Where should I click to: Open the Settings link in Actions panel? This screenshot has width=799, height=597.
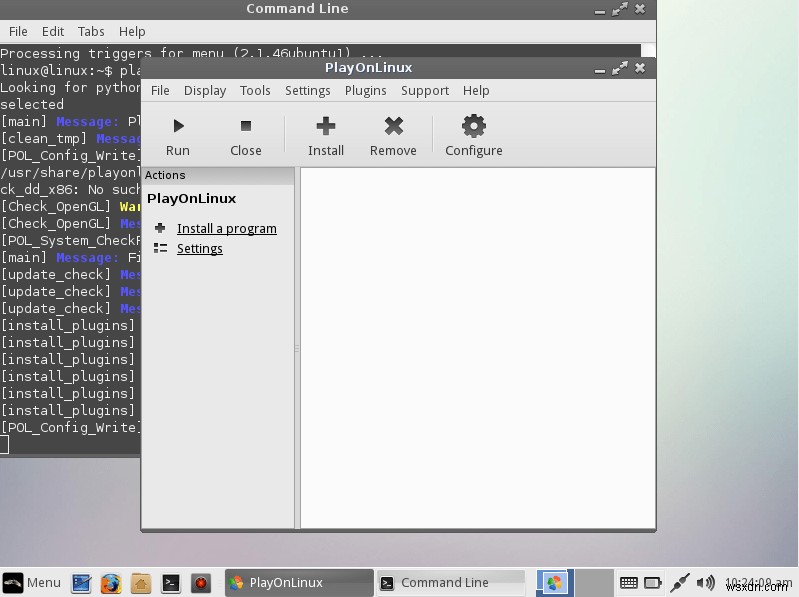pos(200,249)
